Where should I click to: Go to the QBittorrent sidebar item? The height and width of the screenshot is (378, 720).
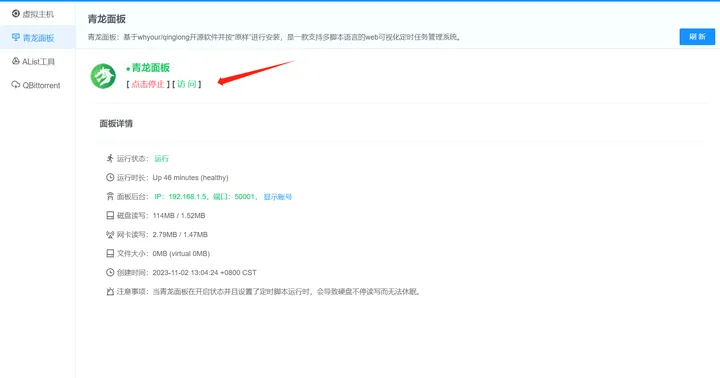(x=36, y=85)
